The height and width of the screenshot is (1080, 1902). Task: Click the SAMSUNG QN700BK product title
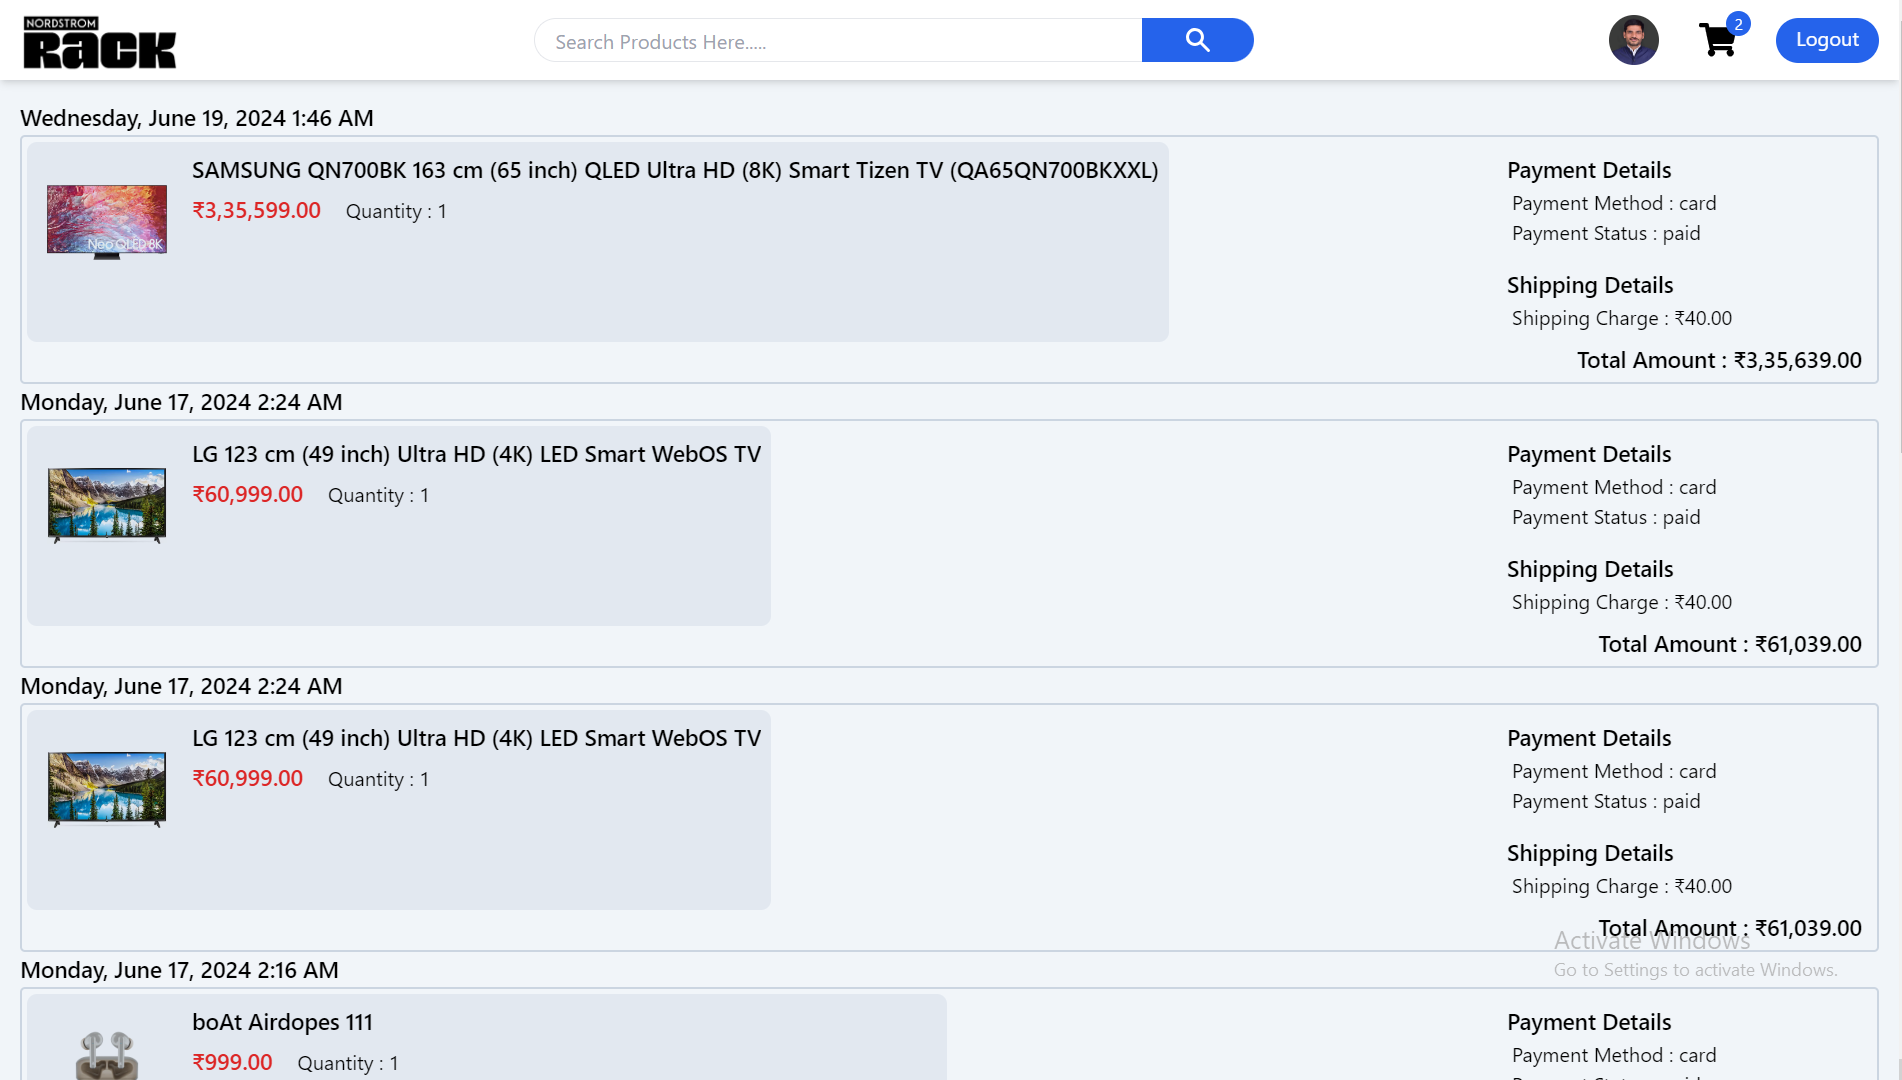click(x=675, y=170)
